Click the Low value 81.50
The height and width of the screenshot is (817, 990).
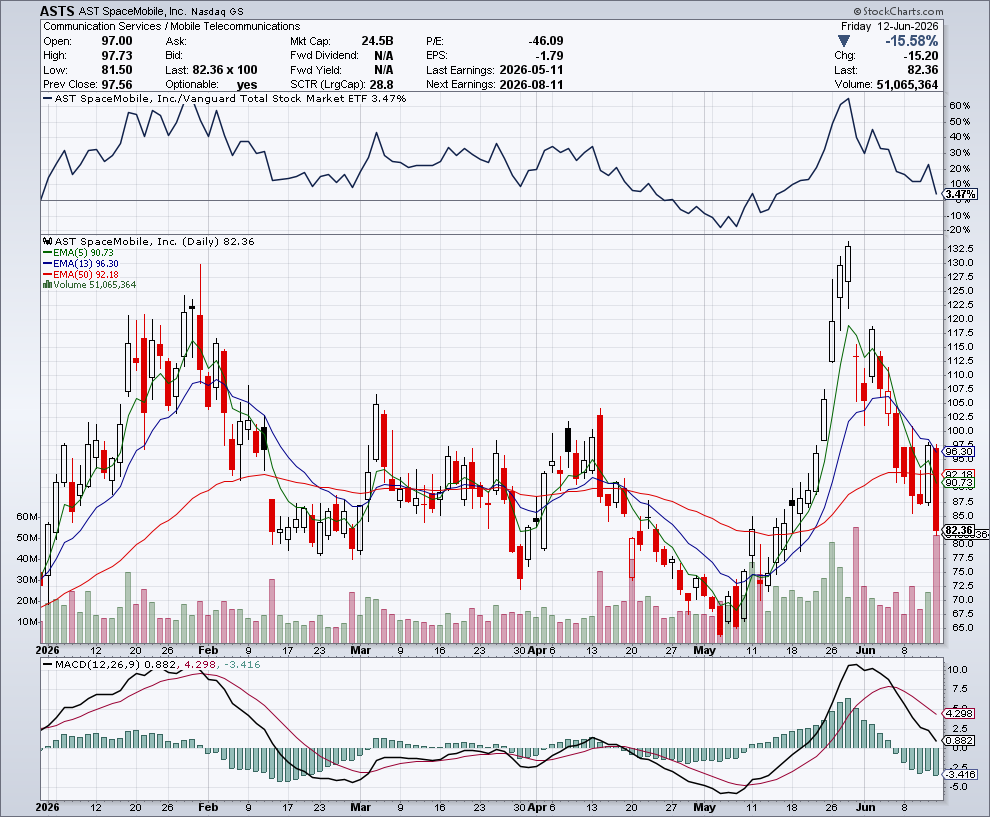tap(117, 70)
